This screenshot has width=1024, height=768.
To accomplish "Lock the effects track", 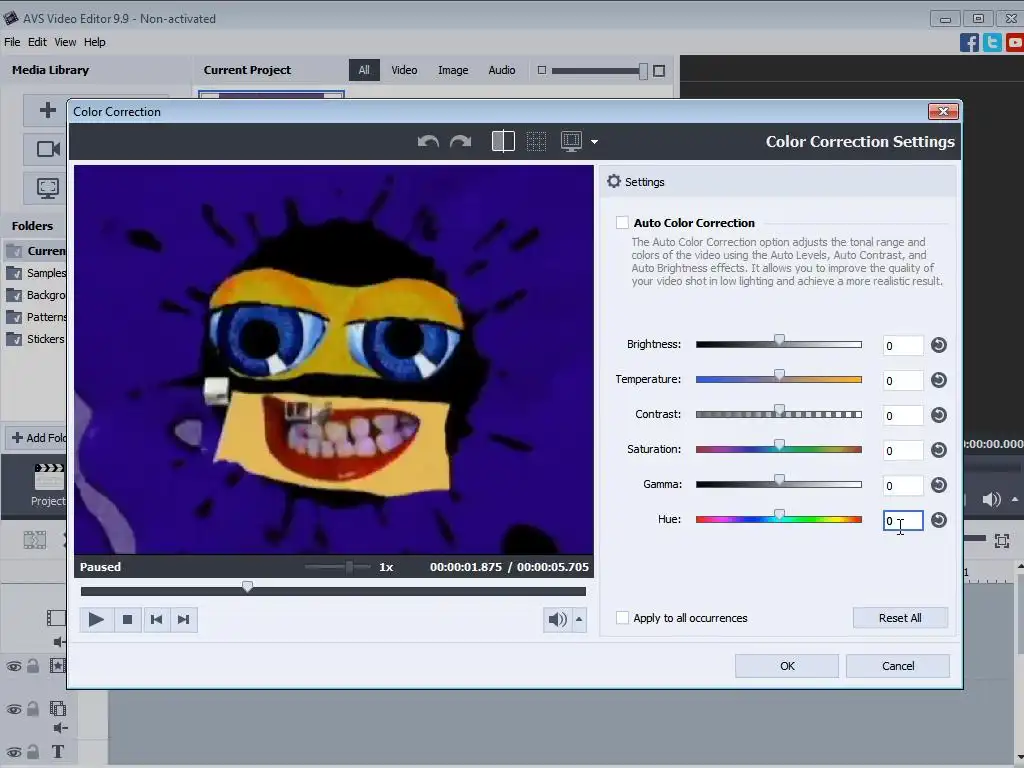I will (33, 665).
